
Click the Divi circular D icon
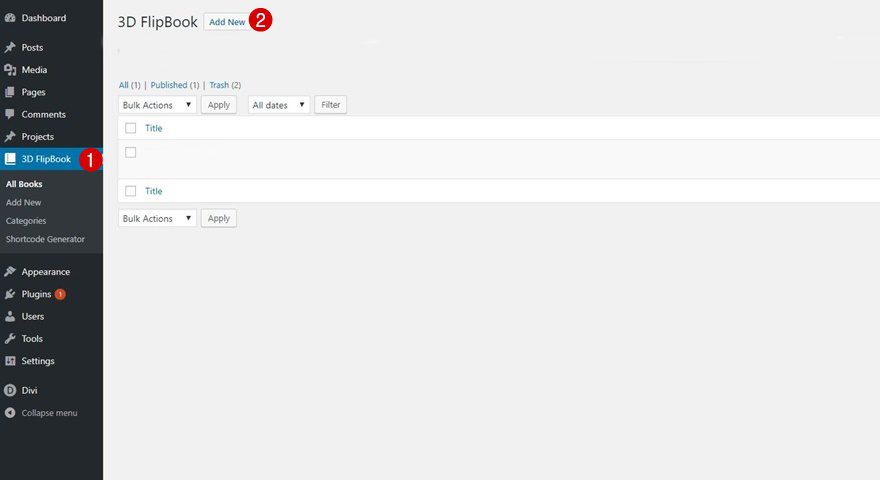click(x=10, y=391)
